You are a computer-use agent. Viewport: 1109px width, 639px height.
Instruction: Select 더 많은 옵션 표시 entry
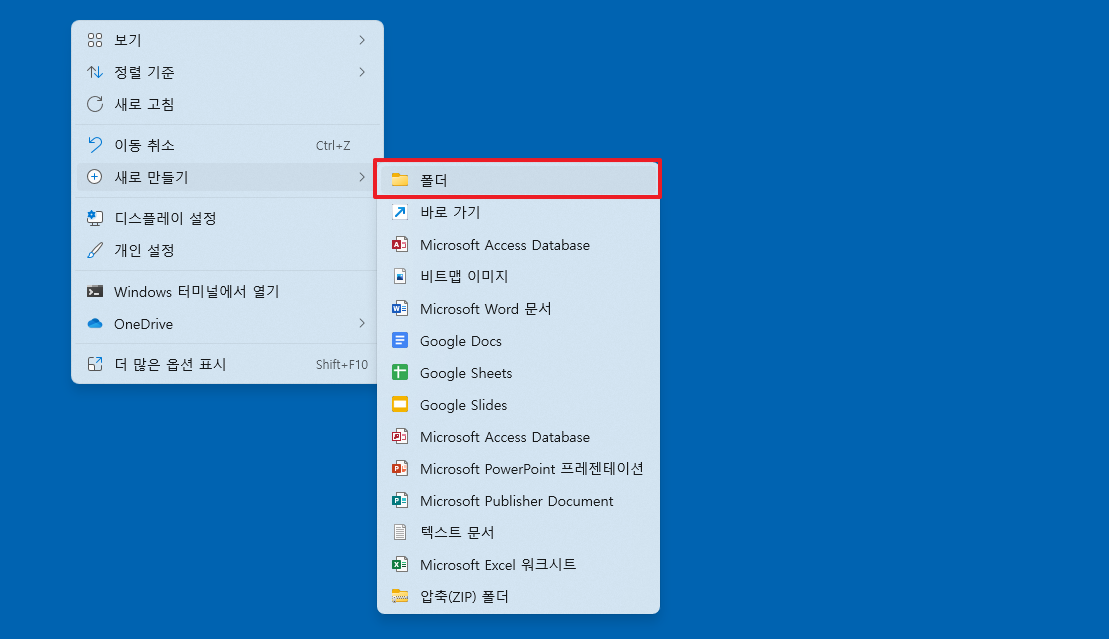227,364
